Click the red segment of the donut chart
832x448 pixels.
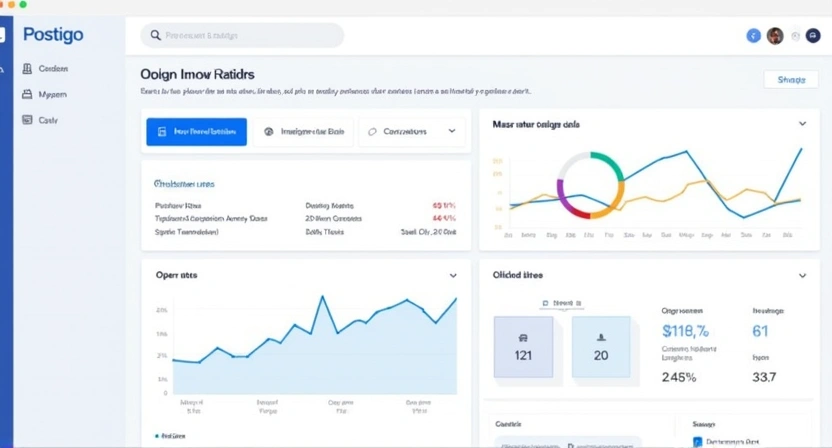click(x=579, y=214)
